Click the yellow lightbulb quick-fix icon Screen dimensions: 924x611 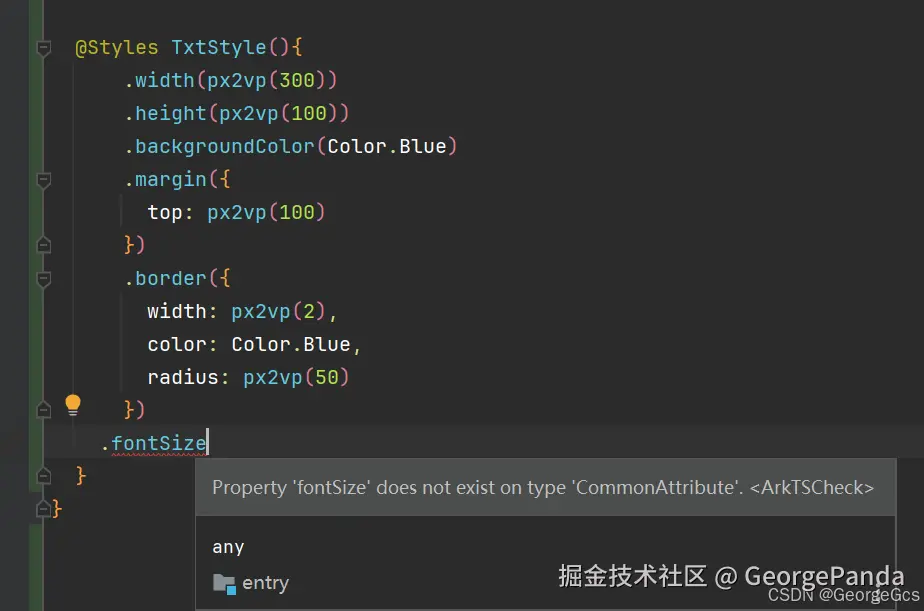(72, 405)
